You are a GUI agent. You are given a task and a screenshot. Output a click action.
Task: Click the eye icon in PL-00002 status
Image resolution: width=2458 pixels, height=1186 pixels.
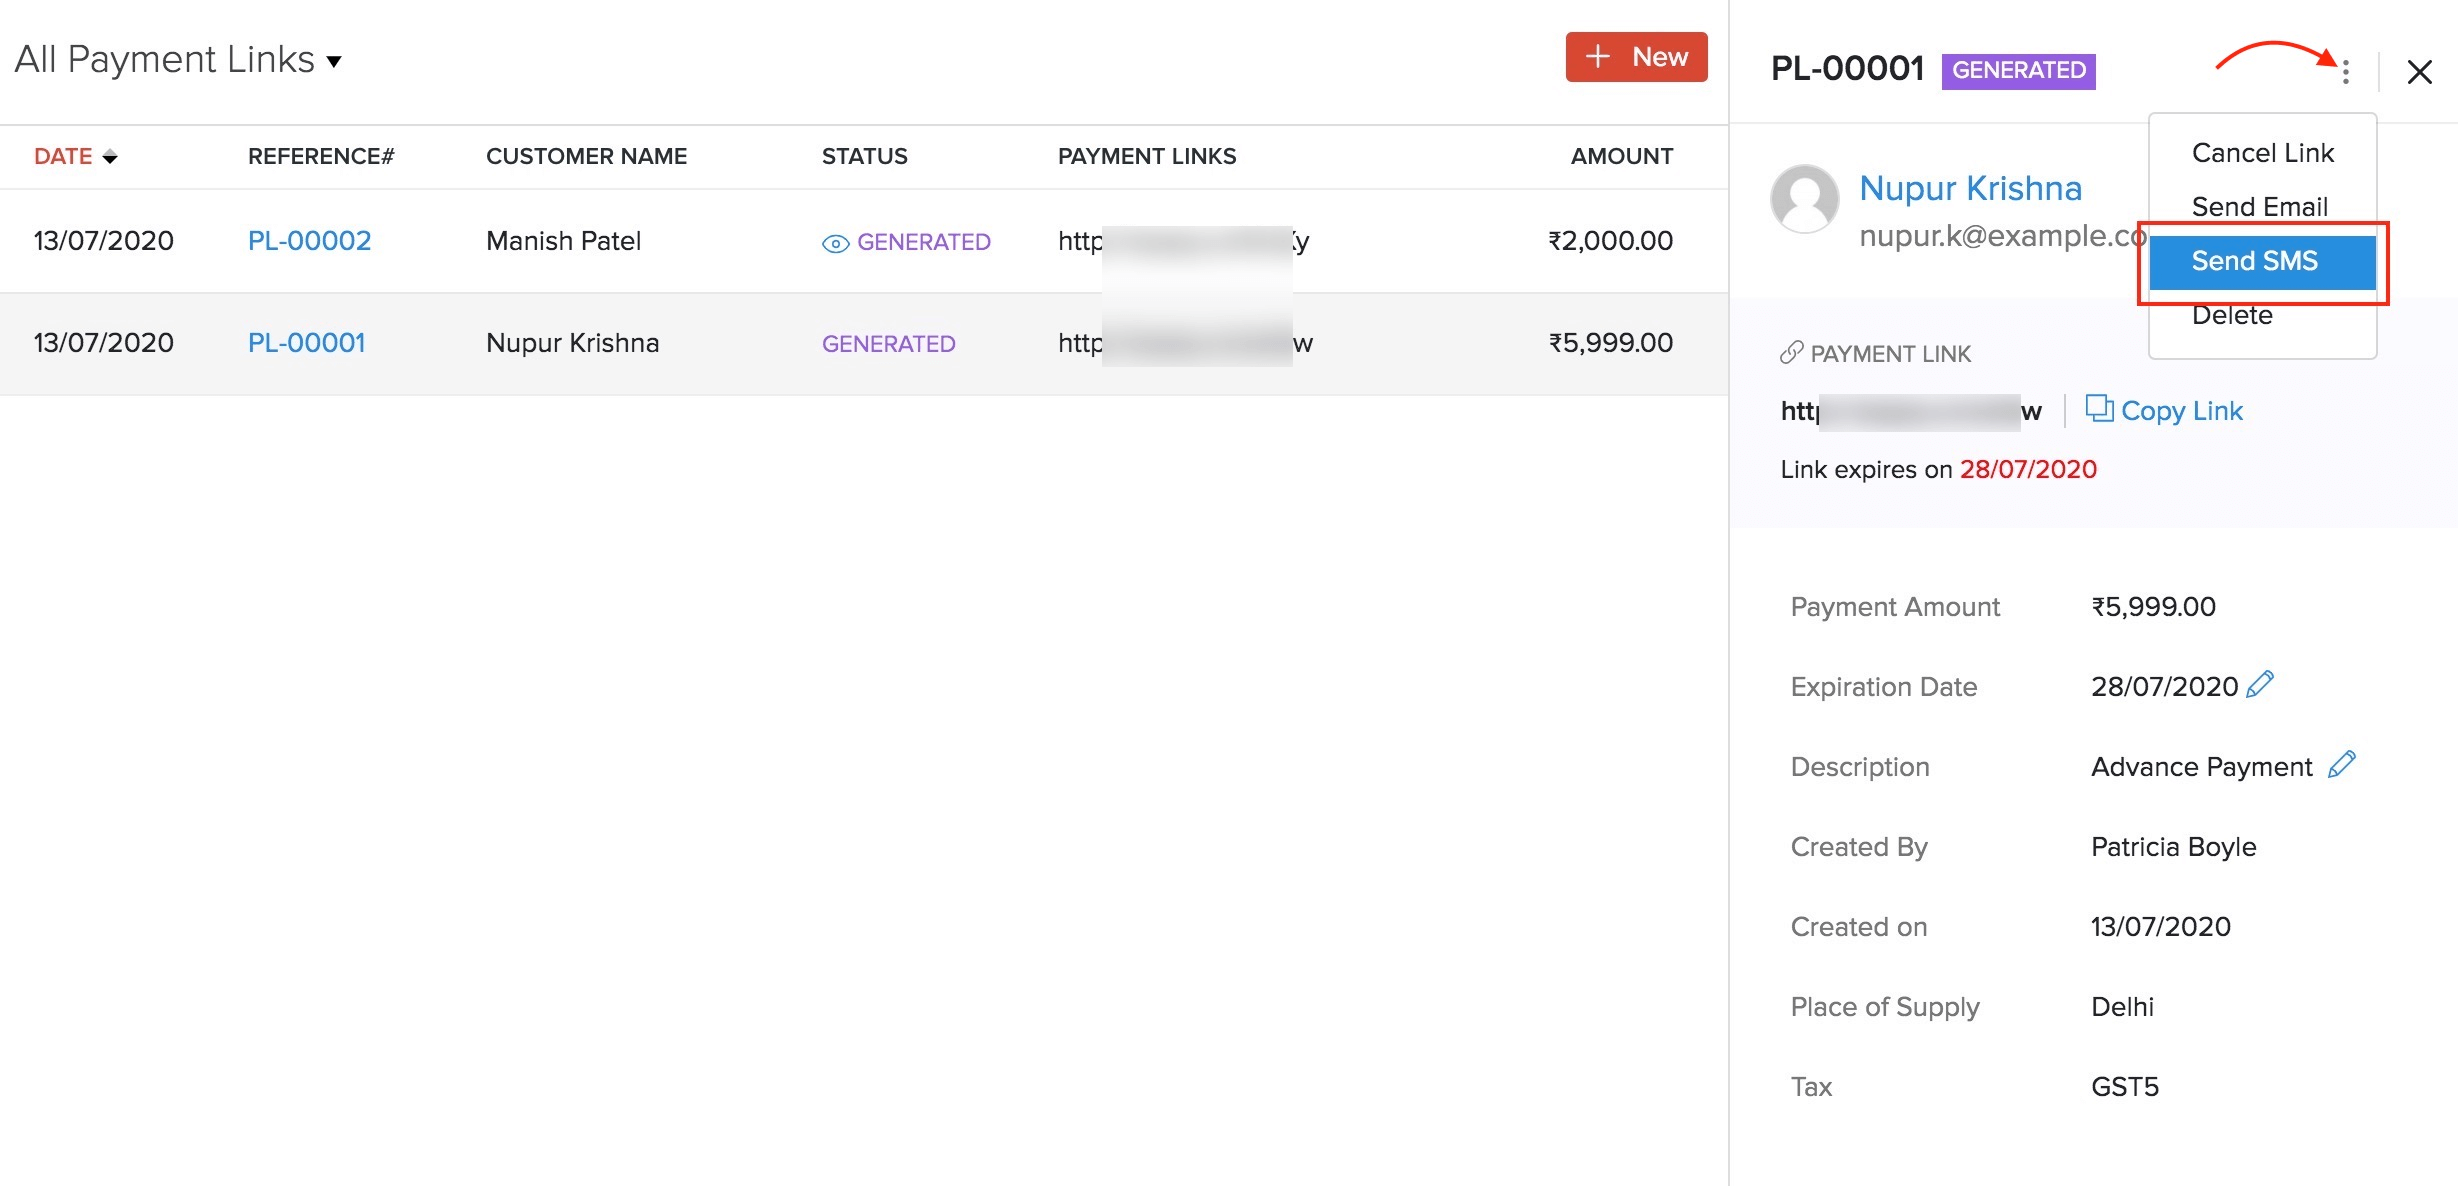835,243
